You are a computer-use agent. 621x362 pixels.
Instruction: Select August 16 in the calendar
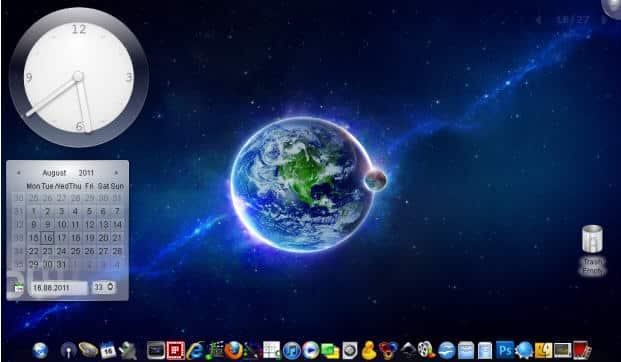point(48,238)
